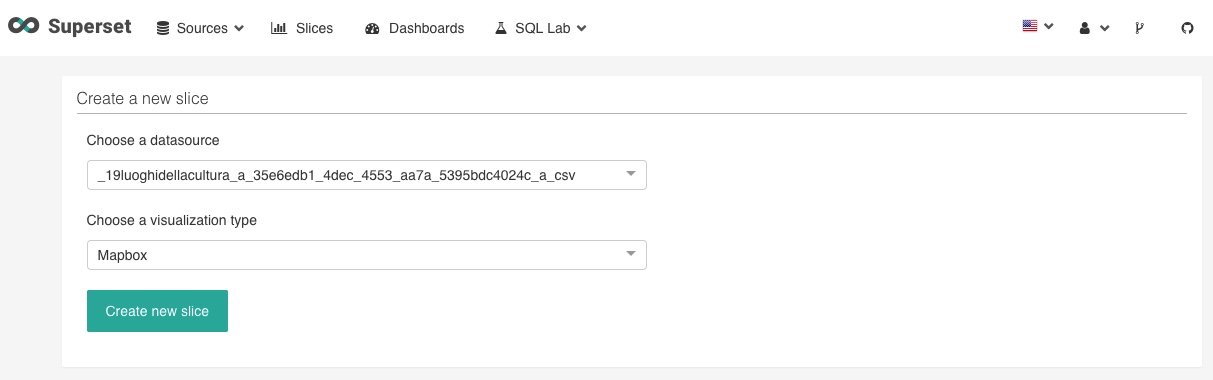Viewport: 1213px width, 380px height.
Task: Select the Mapbox visualization type field
Action: click(x=367, y=255)
